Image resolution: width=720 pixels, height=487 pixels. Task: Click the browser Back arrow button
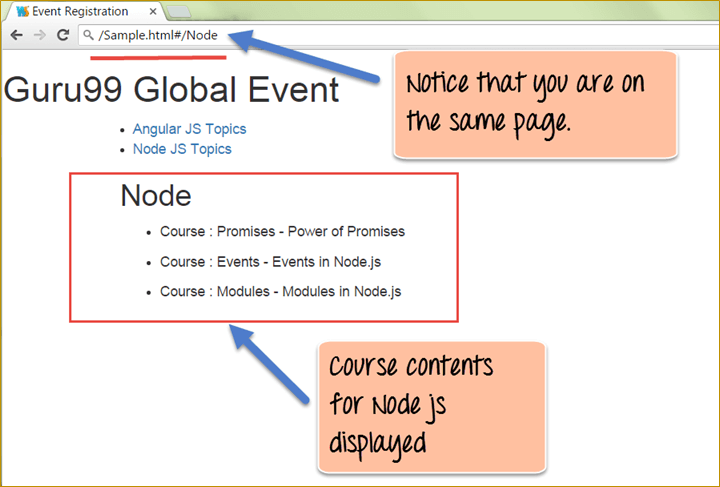[16, 34]
